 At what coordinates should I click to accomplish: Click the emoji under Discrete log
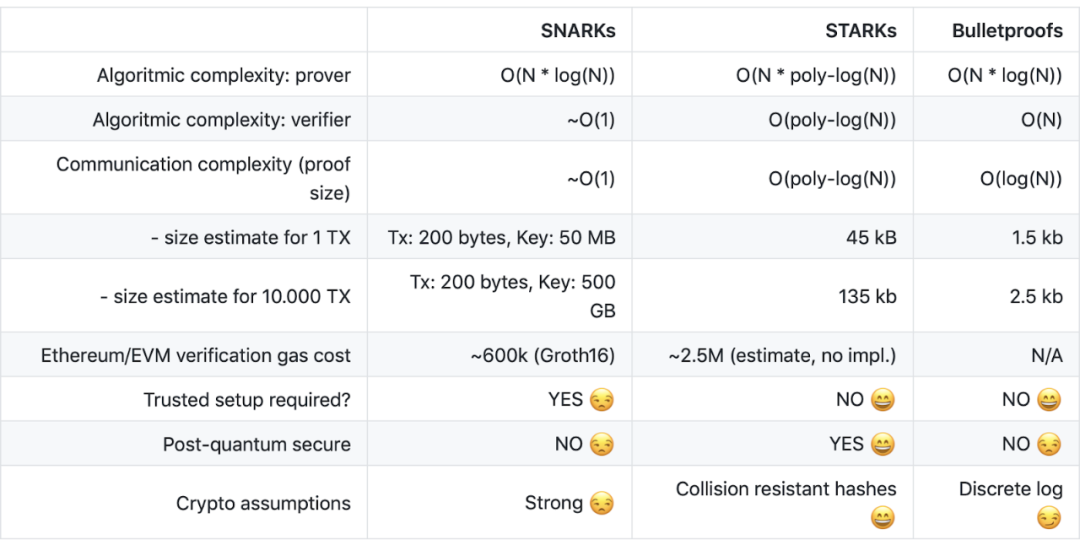click(x=1049, y=518)
